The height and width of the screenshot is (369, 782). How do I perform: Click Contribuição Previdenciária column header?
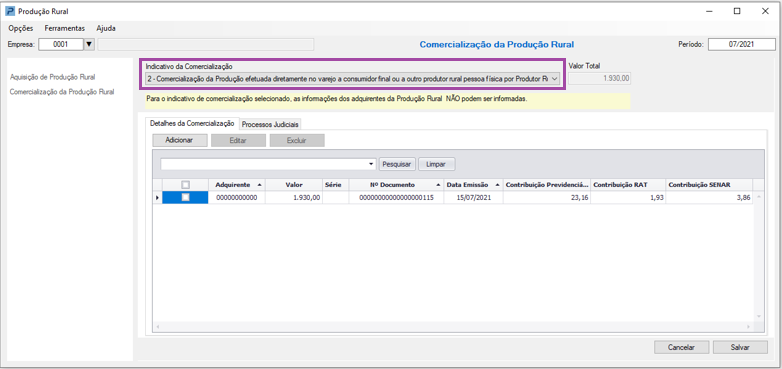click(x=547, y=184)
